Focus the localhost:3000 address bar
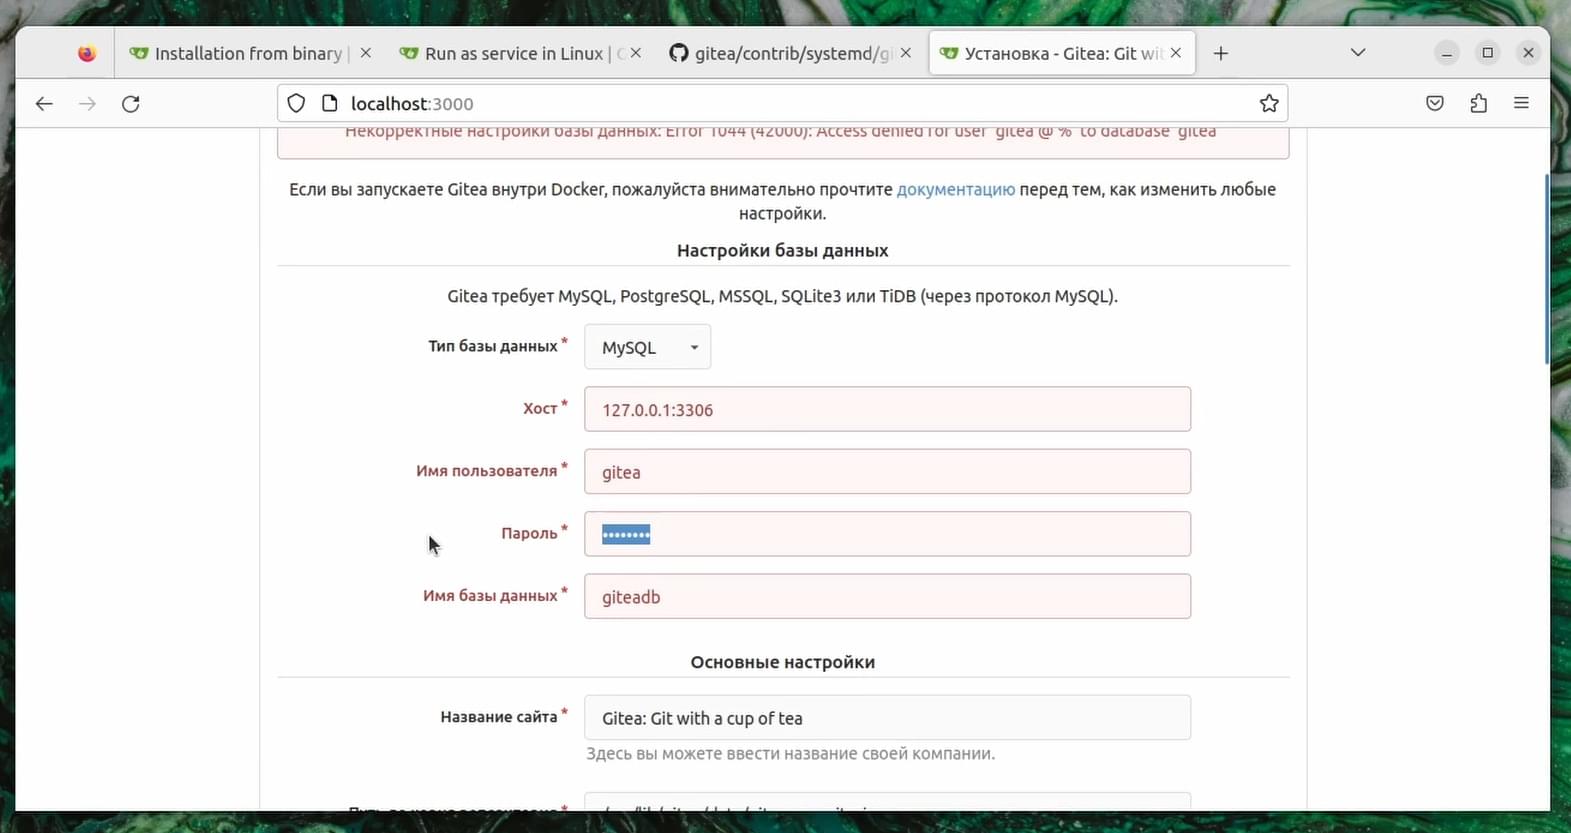Screen dimensions: 1571x833 click(x=780, y=104)
